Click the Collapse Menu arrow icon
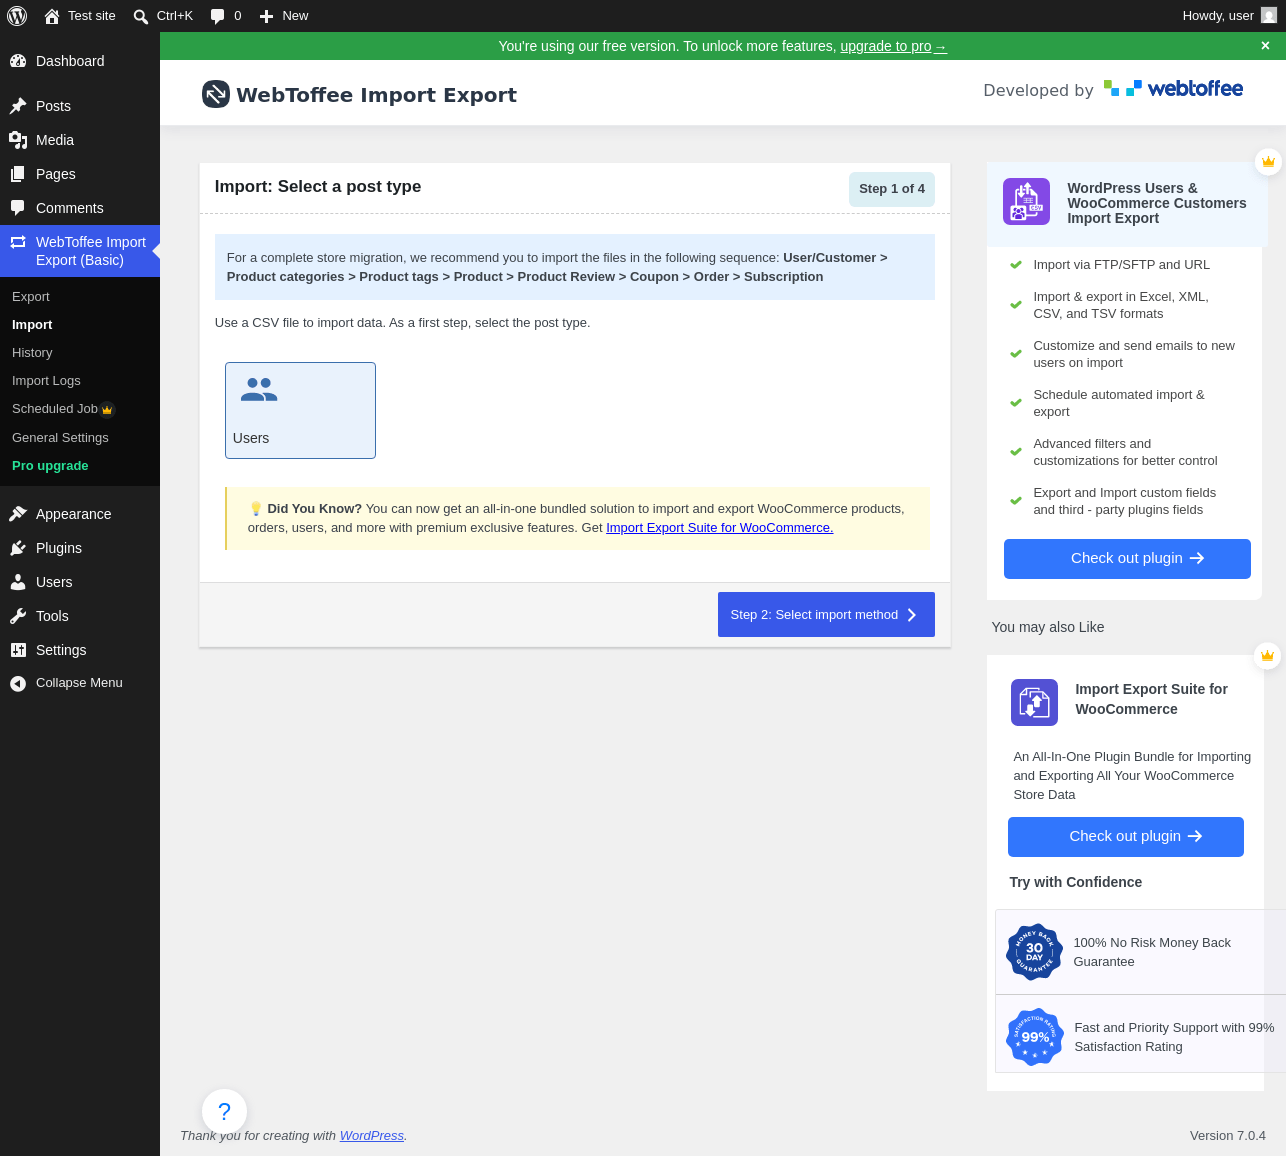Screen dimensions: 1286x1156 click(18, 683)
